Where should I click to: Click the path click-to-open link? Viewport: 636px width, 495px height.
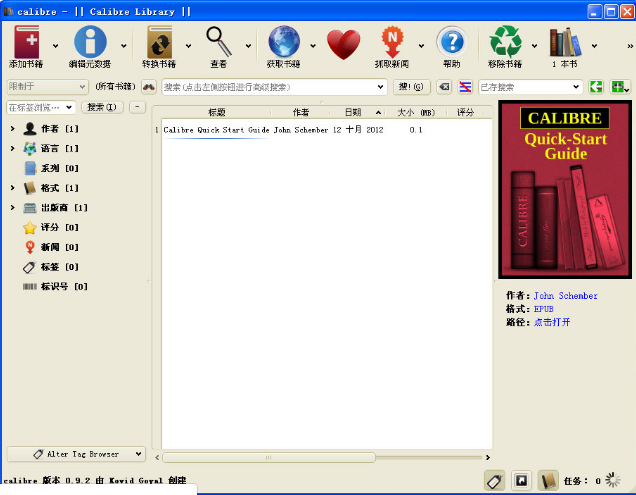tap(552, 322)
